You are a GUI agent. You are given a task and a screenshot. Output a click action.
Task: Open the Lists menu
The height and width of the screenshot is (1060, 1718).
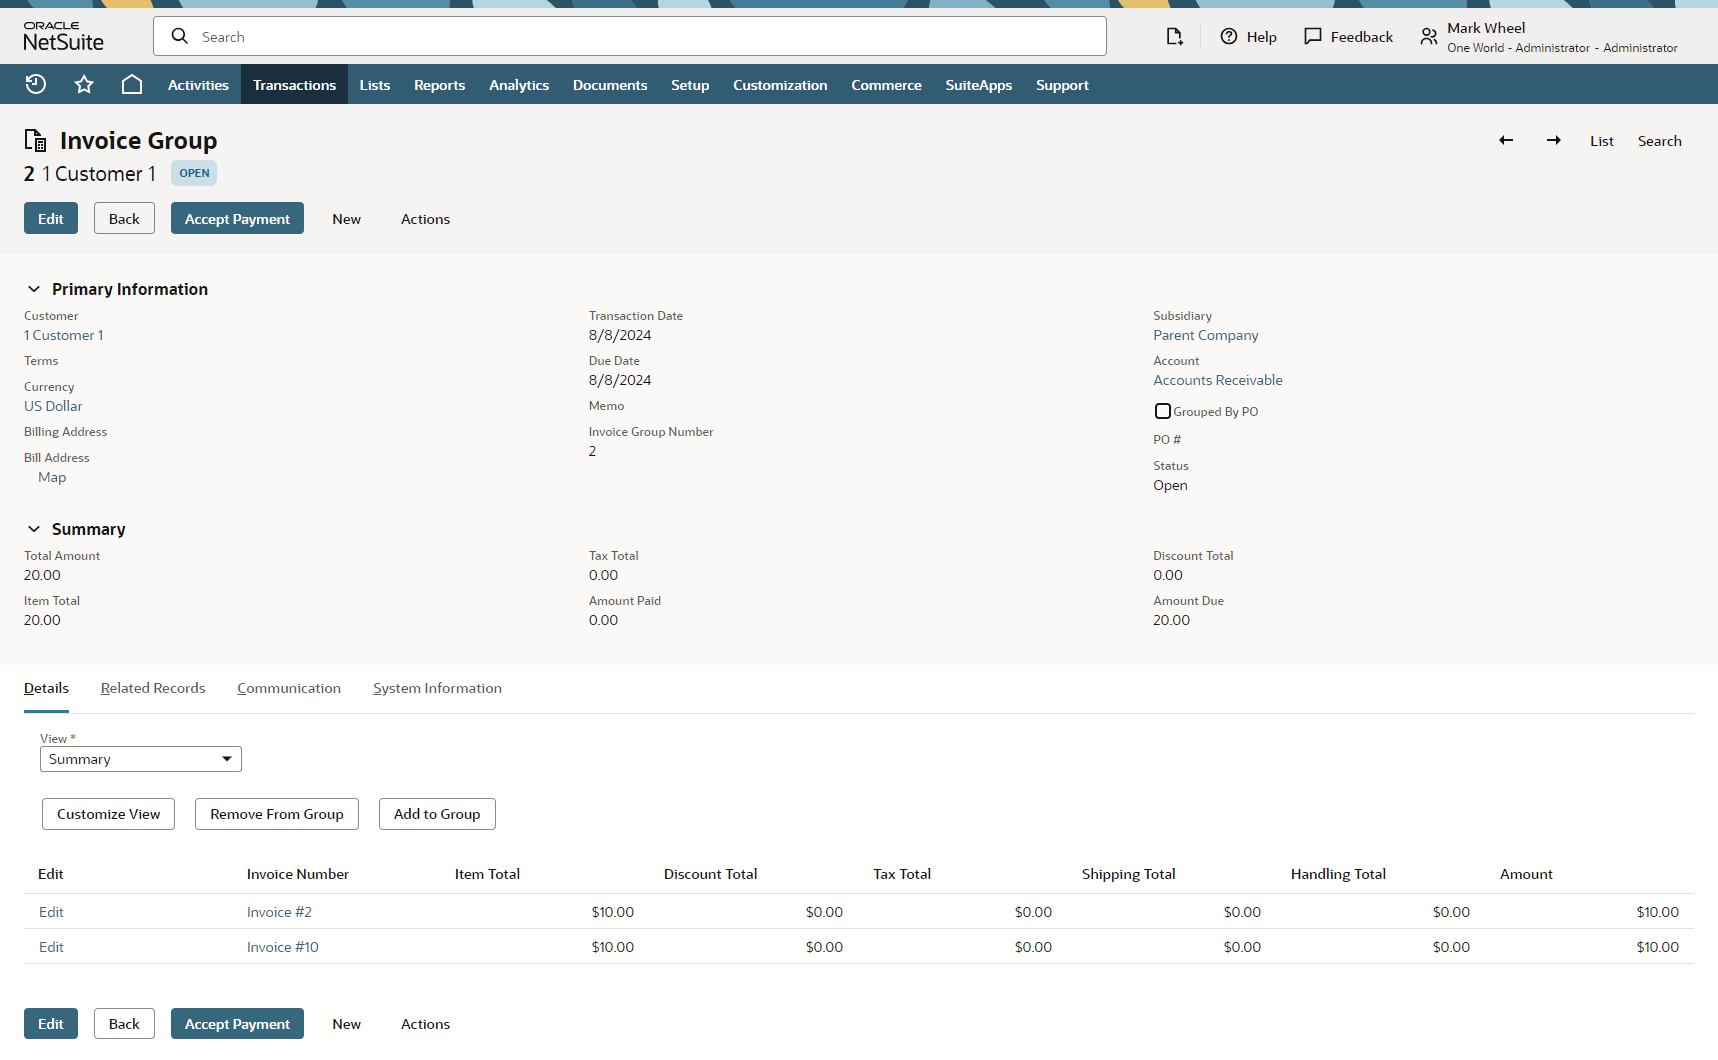click(x=375, y=85)
